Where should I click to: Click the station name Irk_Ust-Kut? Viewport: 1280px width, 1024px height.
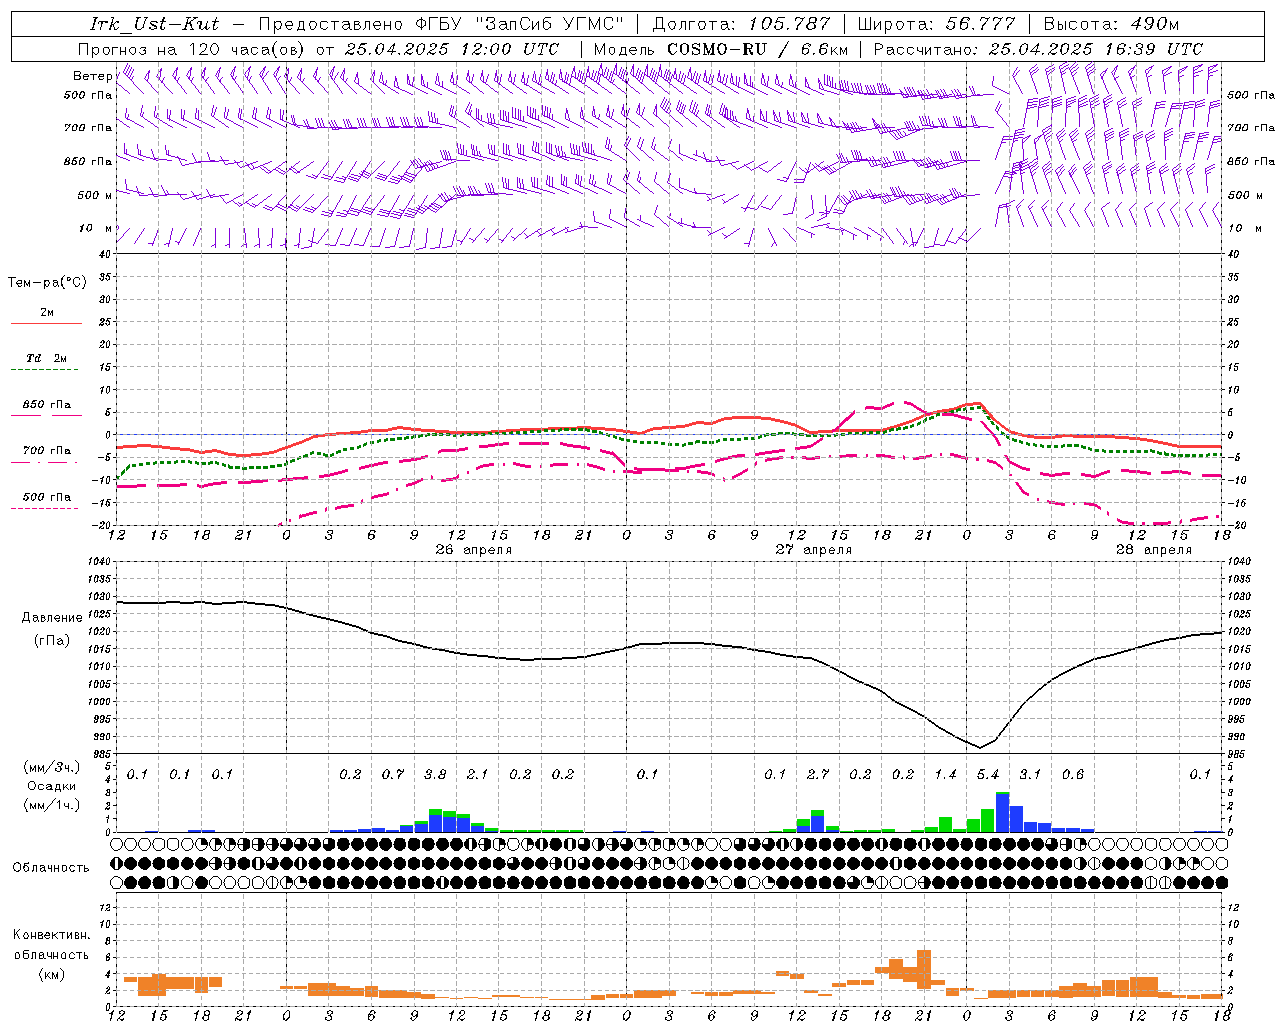pos(154,24)
